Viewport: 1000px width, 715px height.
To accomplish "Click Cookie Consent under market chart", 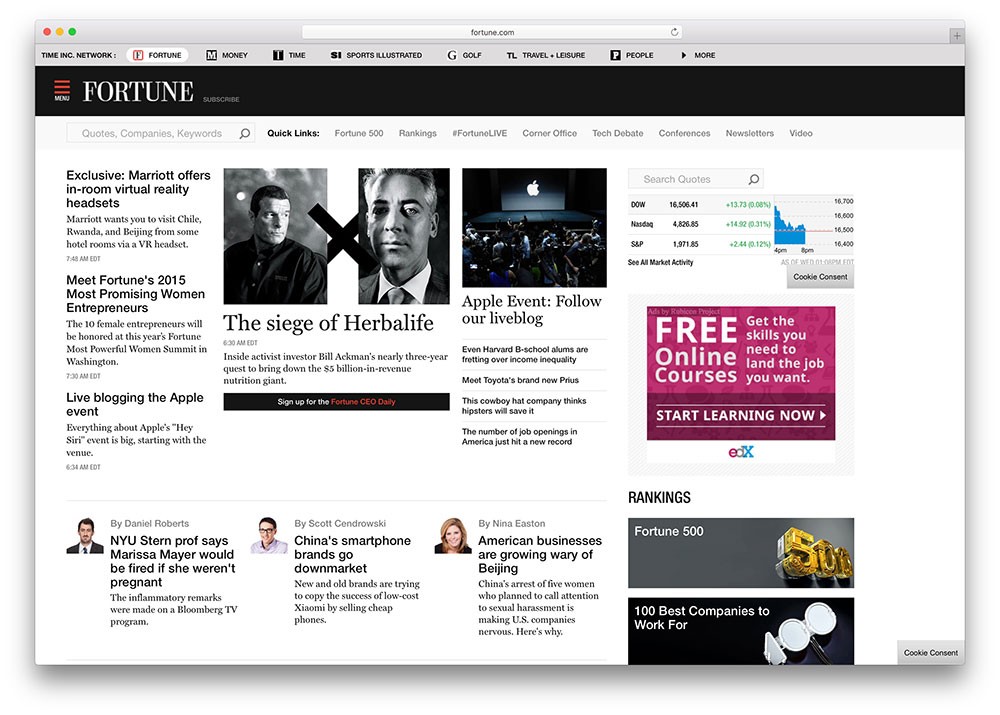I will [x=820, y=277].
